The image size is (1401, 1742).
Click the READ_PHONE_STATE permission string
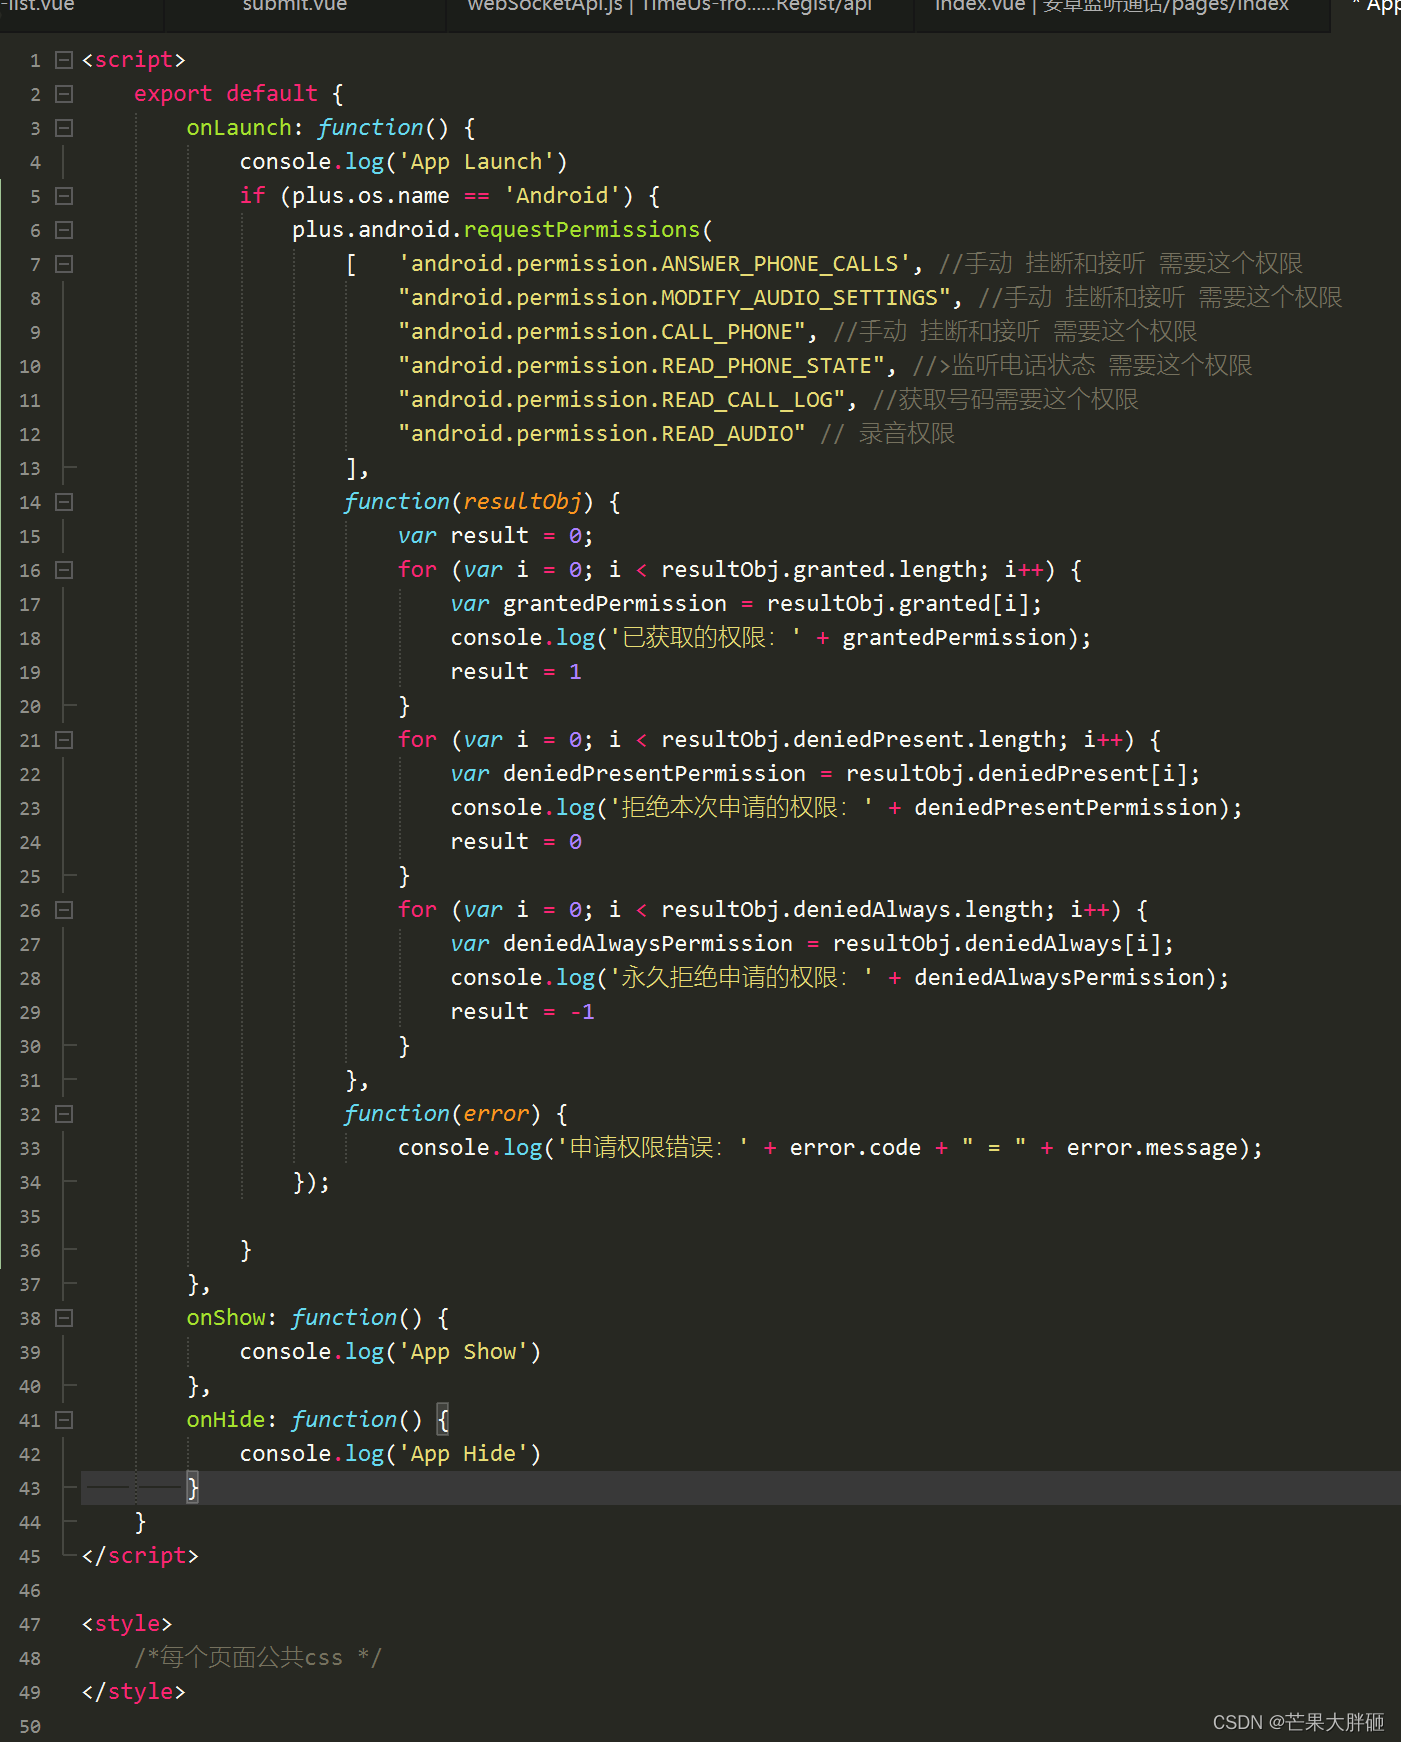(x=641, y=366)
